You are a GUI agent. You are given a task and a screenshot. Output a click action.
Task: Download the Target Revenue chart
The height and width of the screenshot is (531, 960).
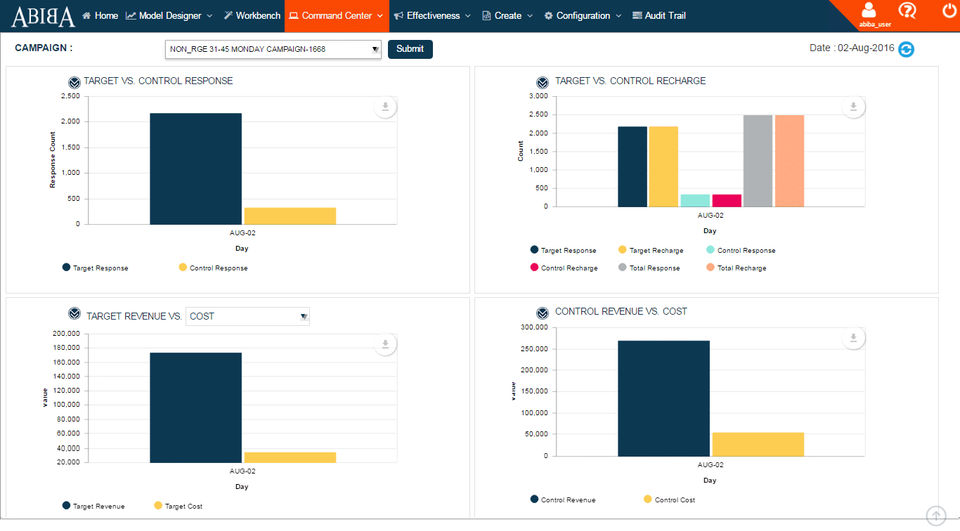click(385, 344)
